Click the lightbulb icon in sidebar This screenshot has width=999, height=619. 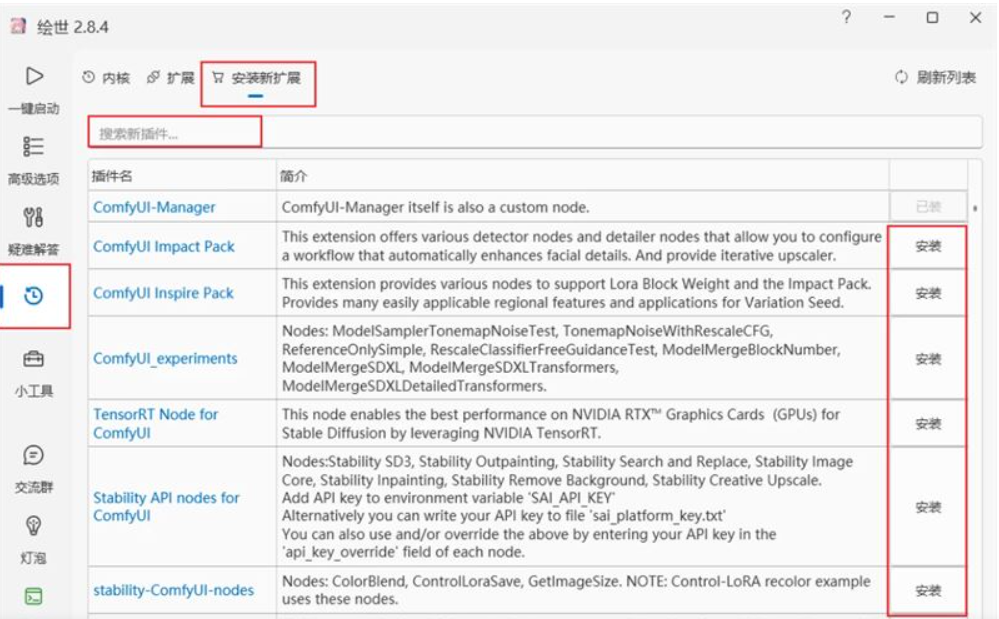tap(33, 526)
